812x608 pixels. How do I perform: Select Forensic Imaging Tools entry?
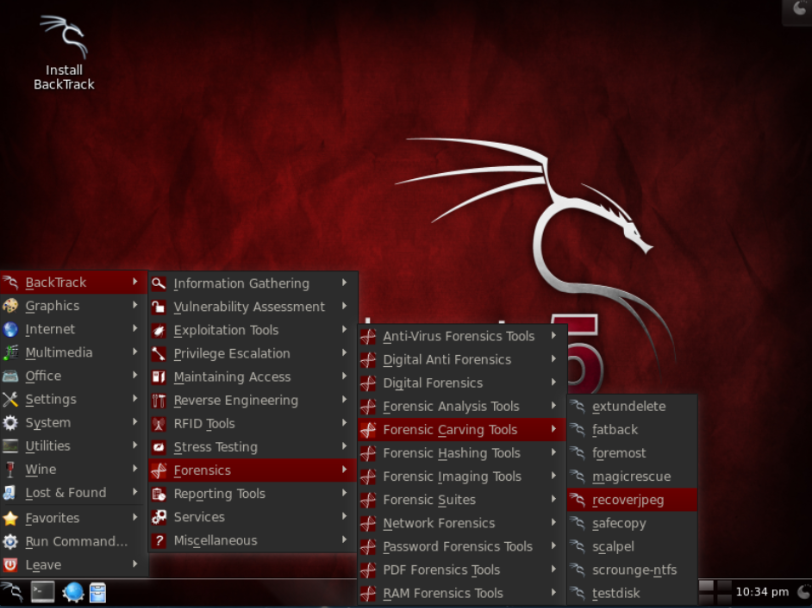pos(461,476)
